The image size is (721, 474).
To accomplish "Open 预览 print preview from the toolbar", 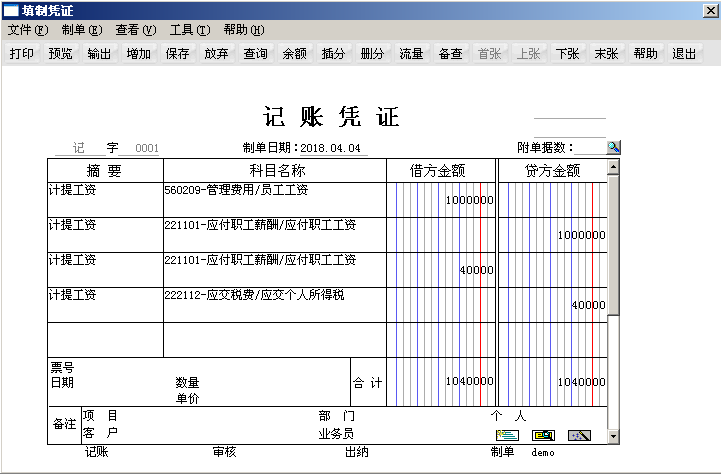I will pyautogui.click(x=61, y=54).
